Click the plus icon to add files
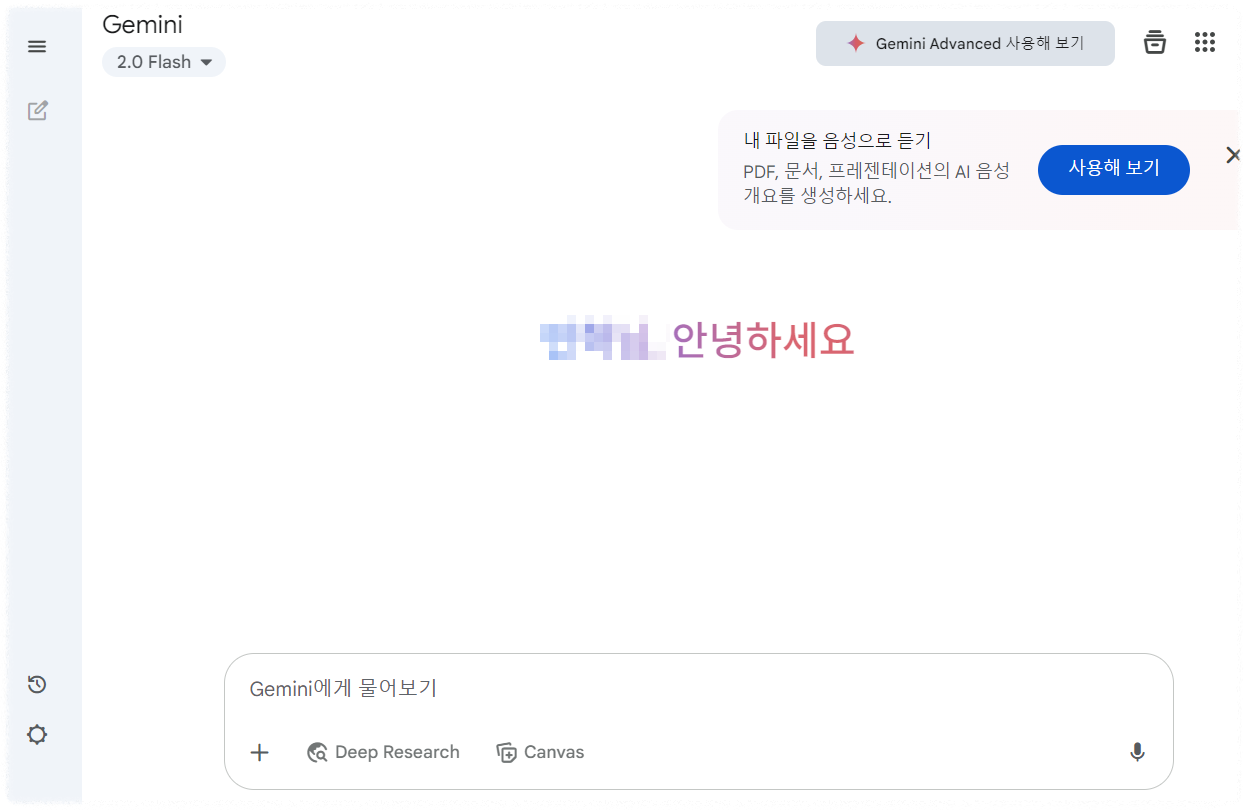 (260, 753)
